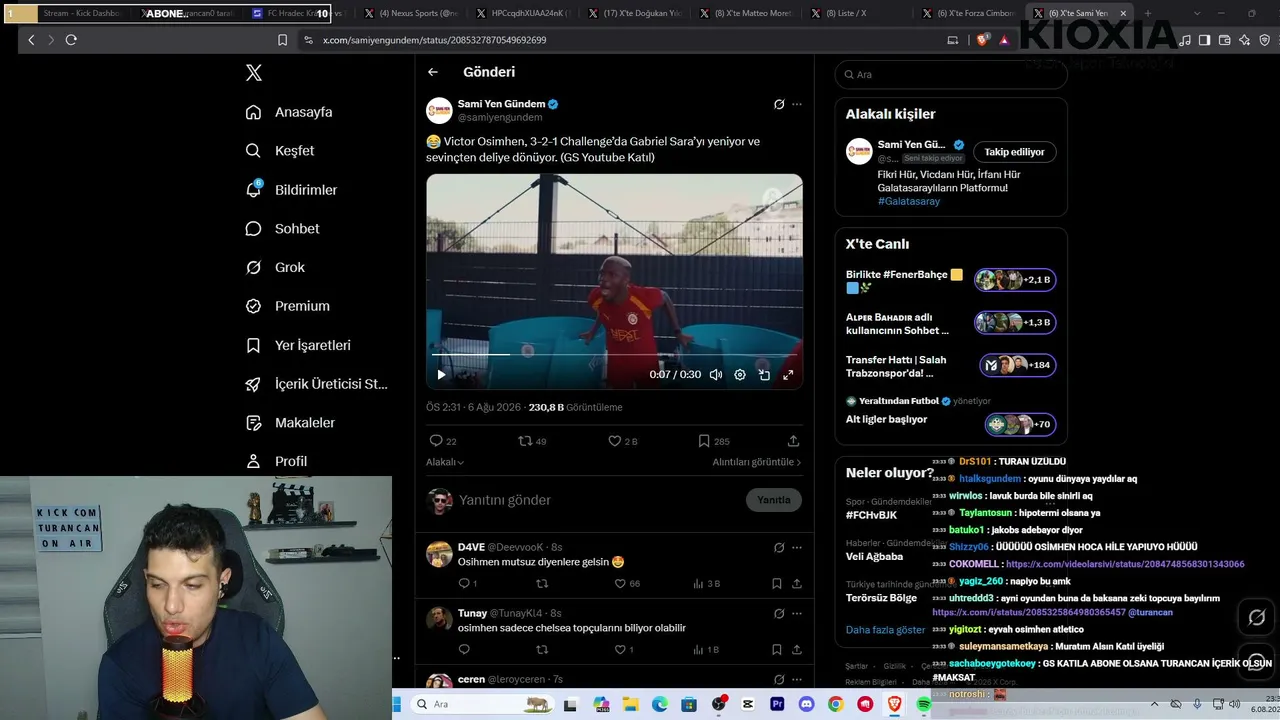Repost the Sami Yen Gündem post
The width and height of the screenshot is (1280, 720).
tap(532, 441)
